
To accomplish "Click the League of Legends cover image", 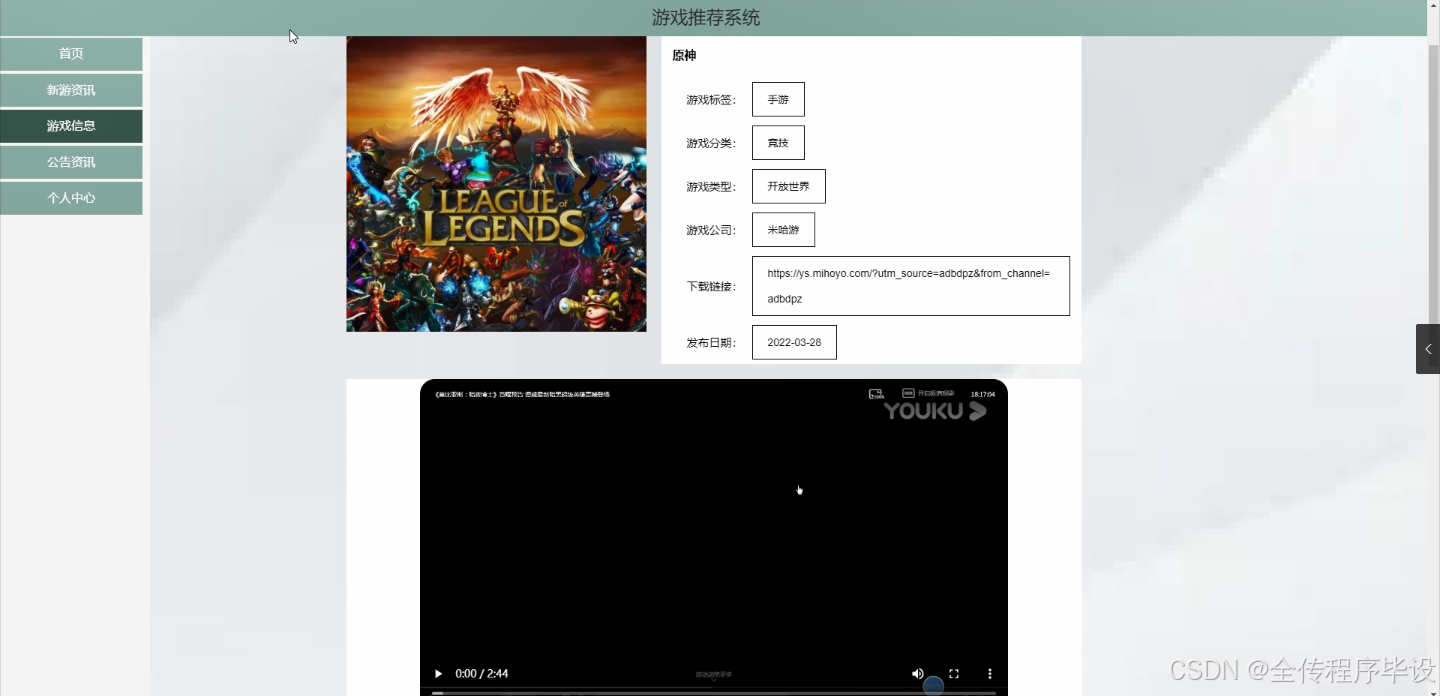I will point(496,184).
